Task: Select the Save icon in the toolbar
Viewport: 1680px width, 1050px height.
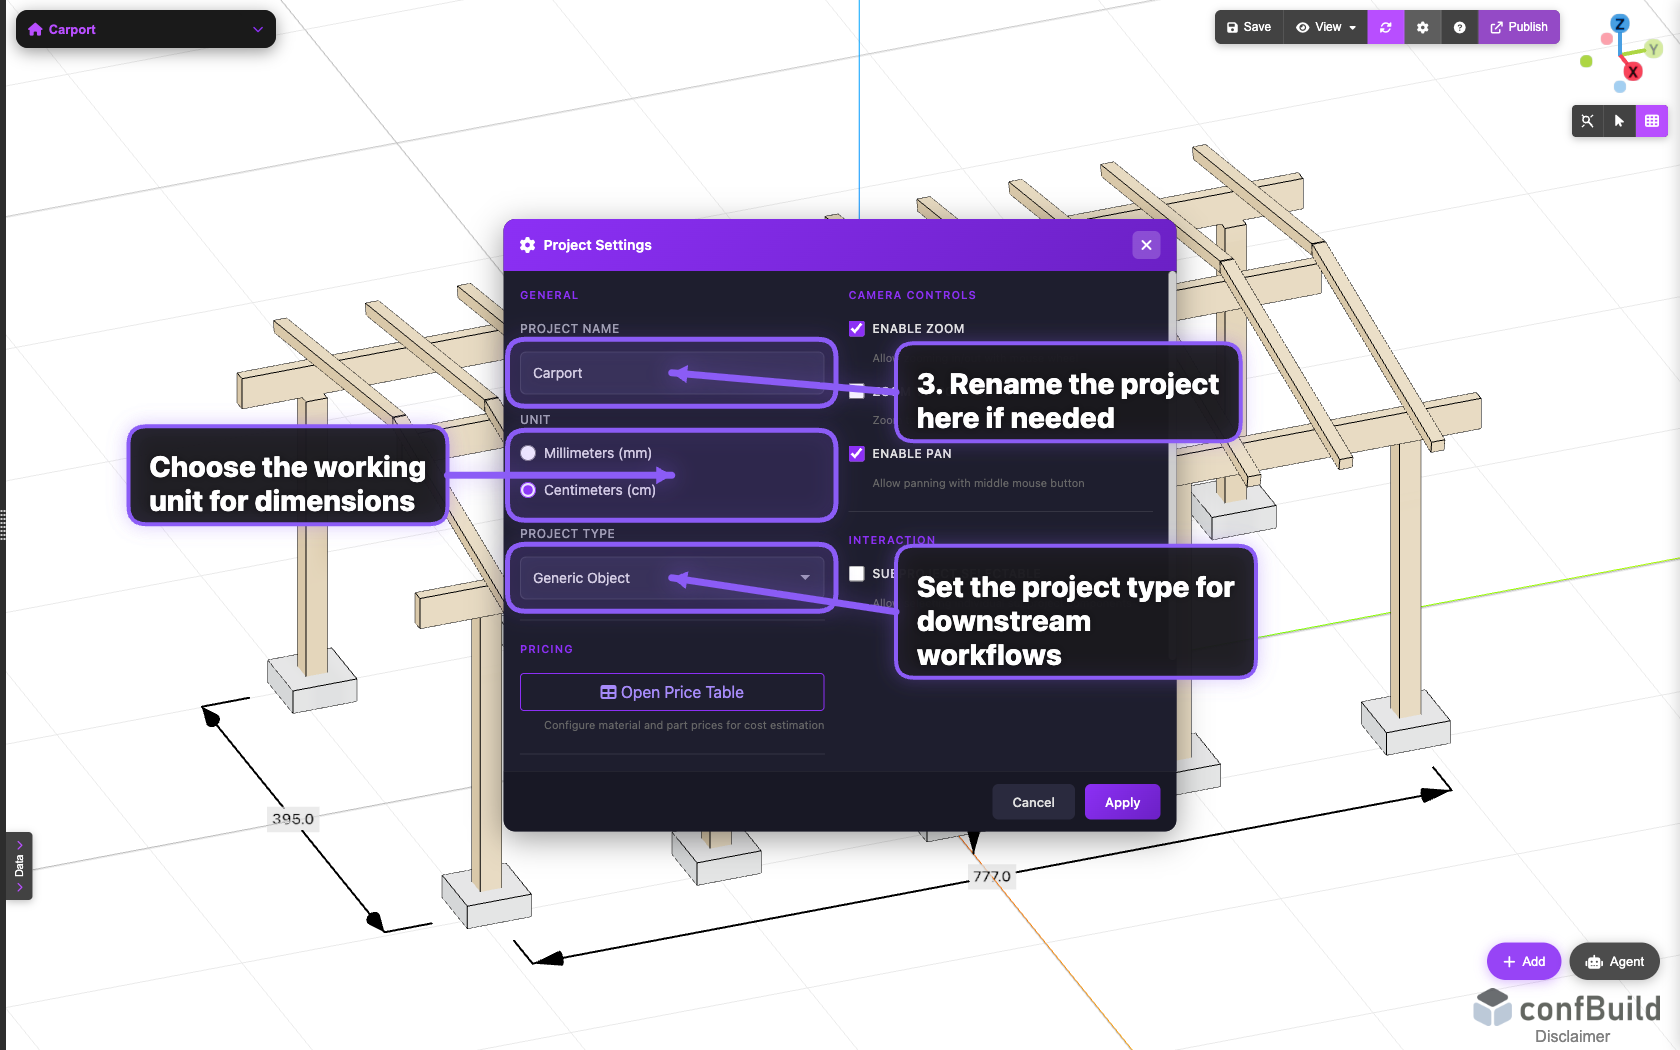Action: coord(1233,27)
